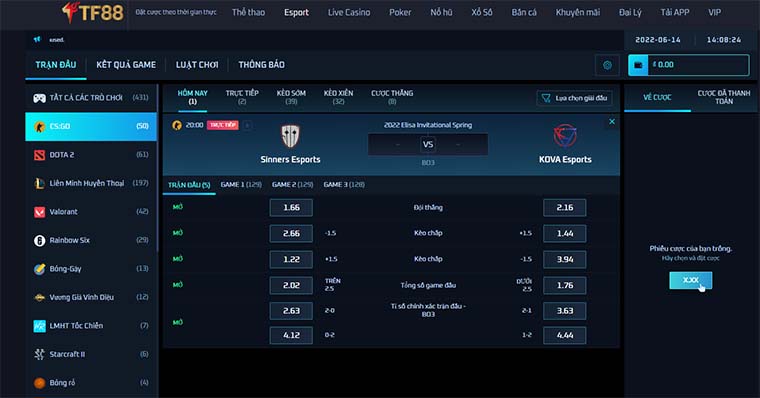Pick exact score 2-1 at 3.63
760x398 pixels.
point(565,311)
